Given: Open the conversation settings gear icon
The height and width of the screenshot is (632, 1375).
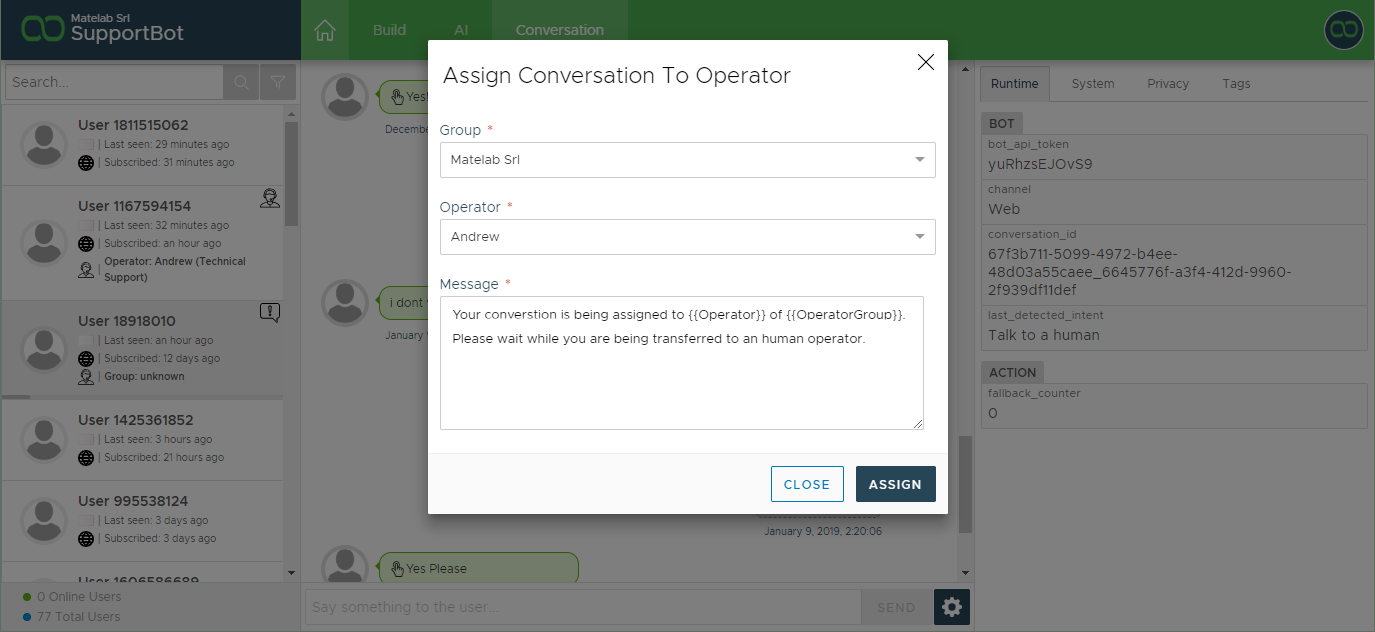Looking at the screenshot, I should click(952, 607).
